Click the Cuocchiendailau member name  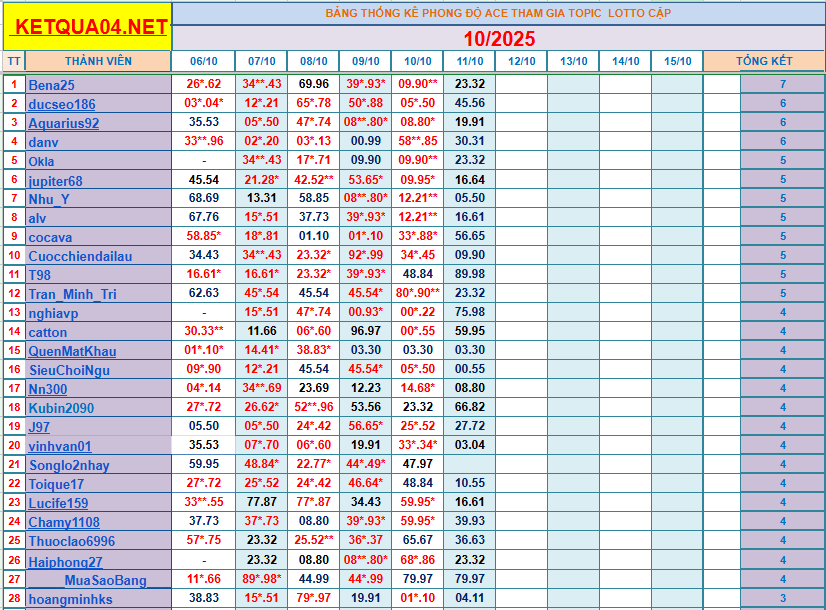click(x=80, y=256)
